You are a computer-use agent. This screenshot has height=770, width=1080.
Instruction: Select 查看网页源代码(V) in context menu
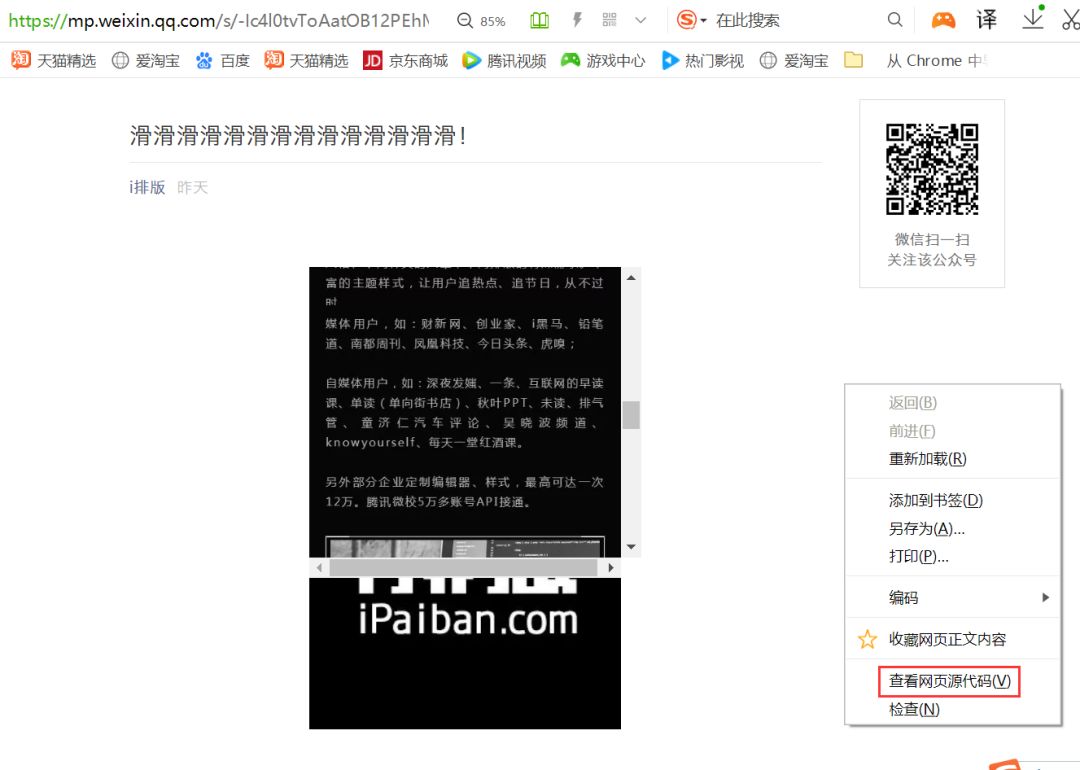point(949,681)
